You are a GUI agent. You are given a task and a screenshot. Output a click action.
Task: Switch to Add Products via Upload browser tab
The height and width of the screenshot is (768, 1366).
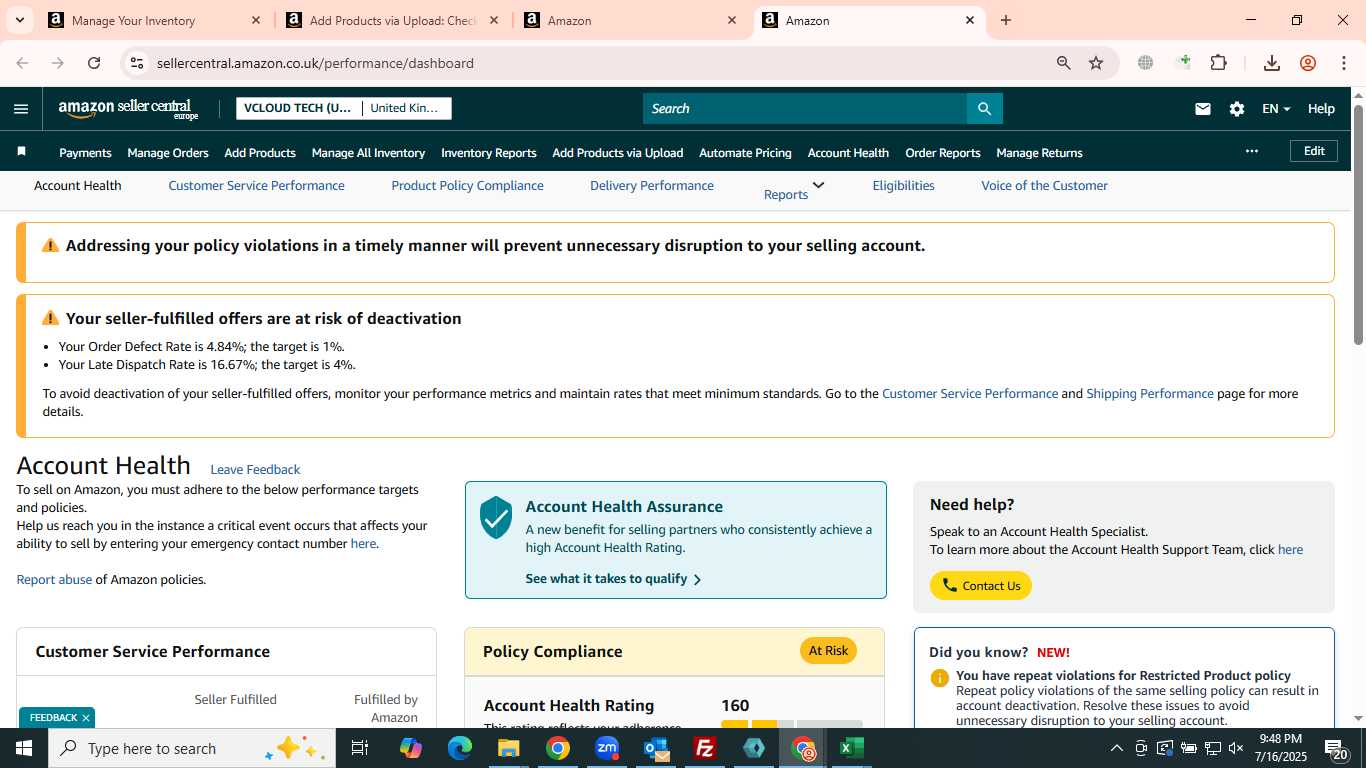[x=393, y=20]
